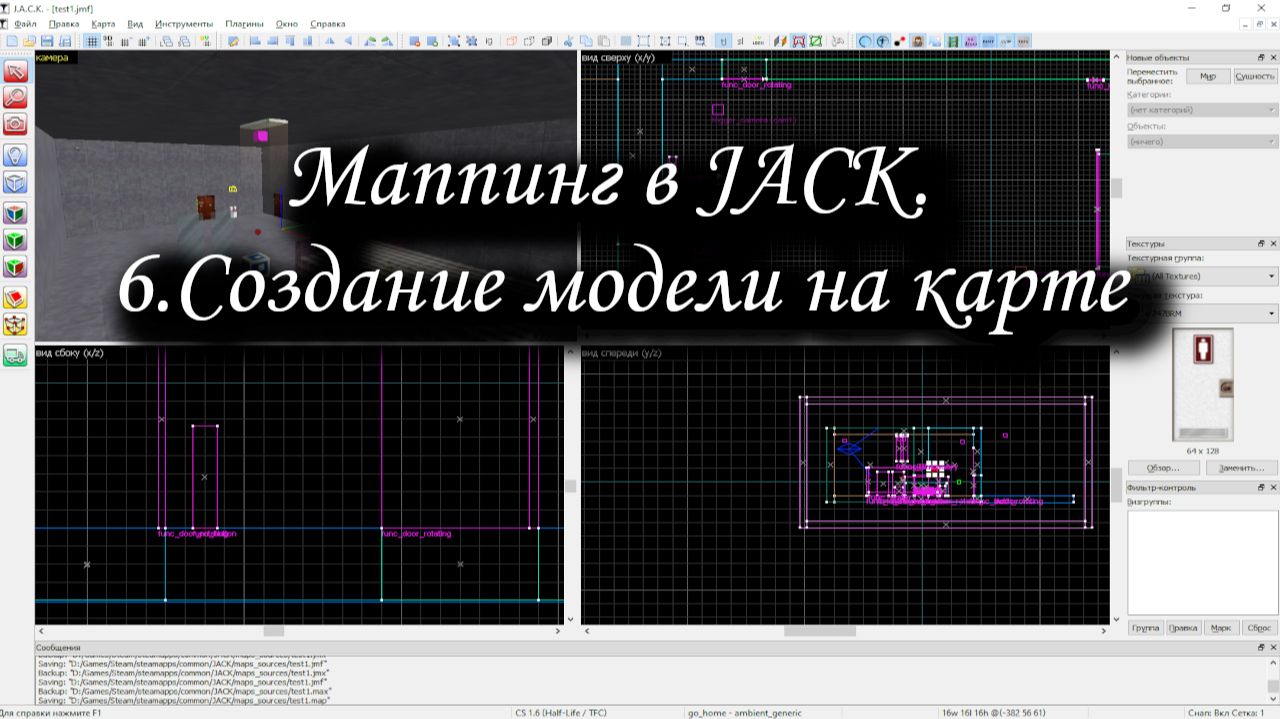1280x719 pixels.
Task: Click the face portrait toolbar icon
Action: click(917, 41)
